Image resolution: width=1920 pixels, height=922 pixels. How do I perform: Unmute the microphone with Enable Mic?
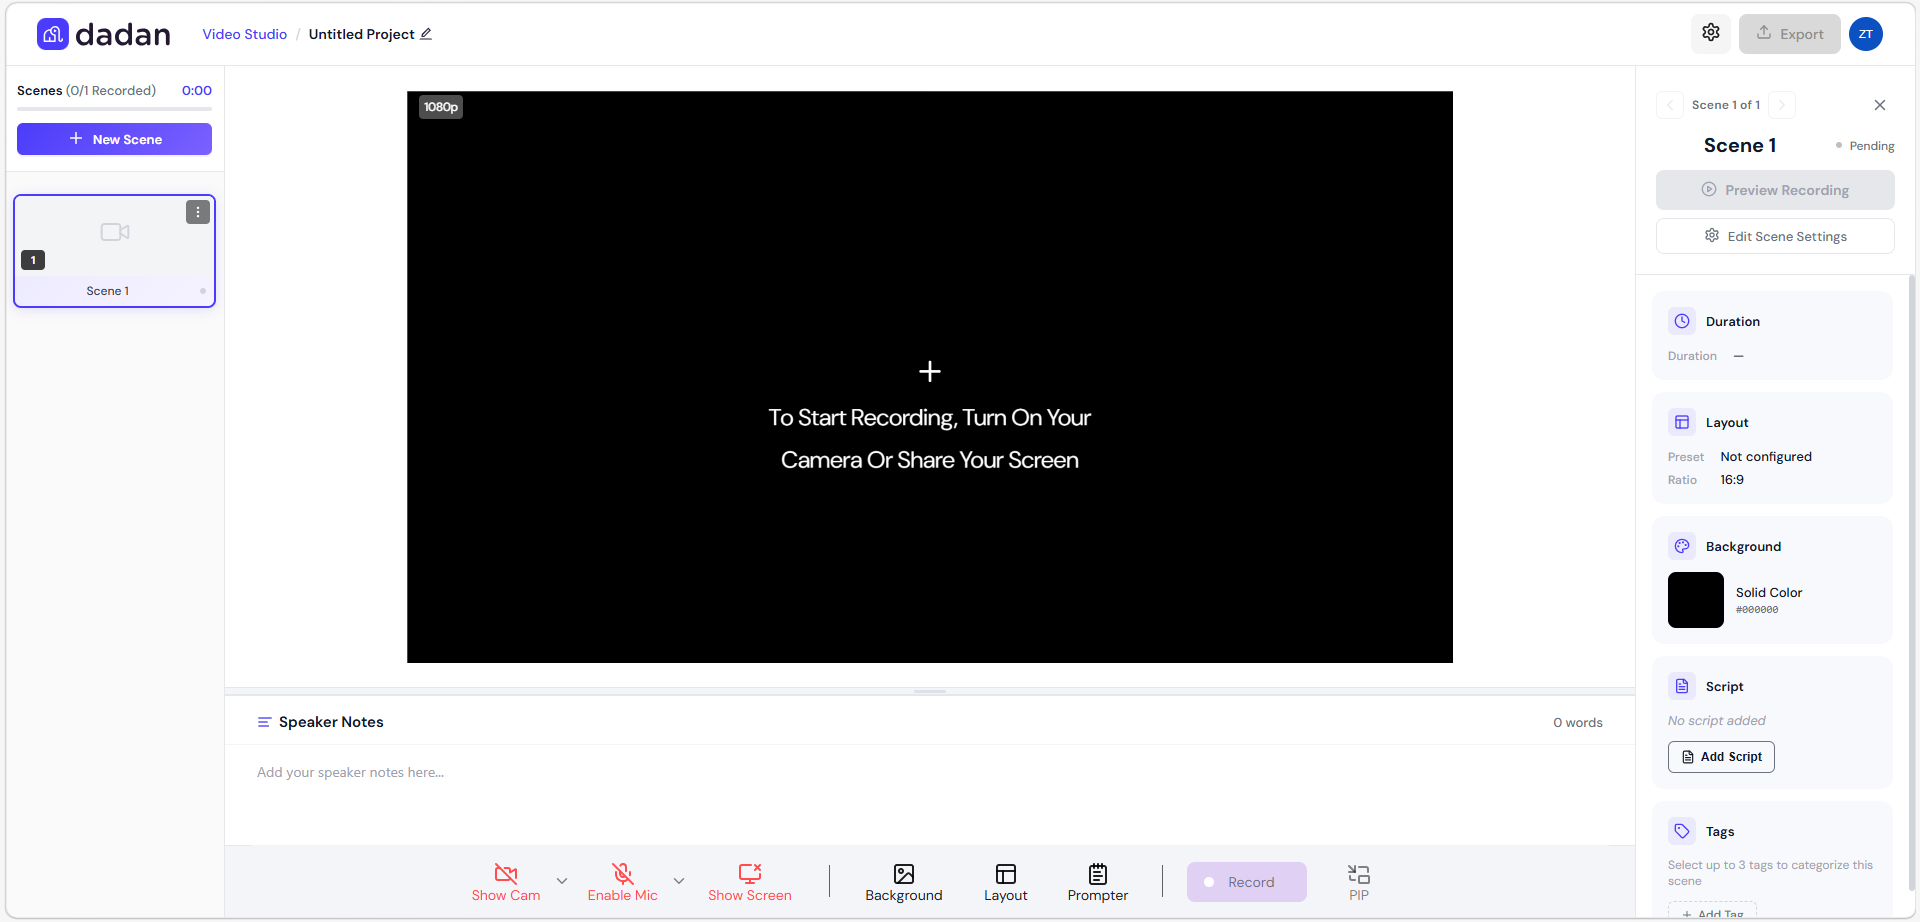pos(623,881)
